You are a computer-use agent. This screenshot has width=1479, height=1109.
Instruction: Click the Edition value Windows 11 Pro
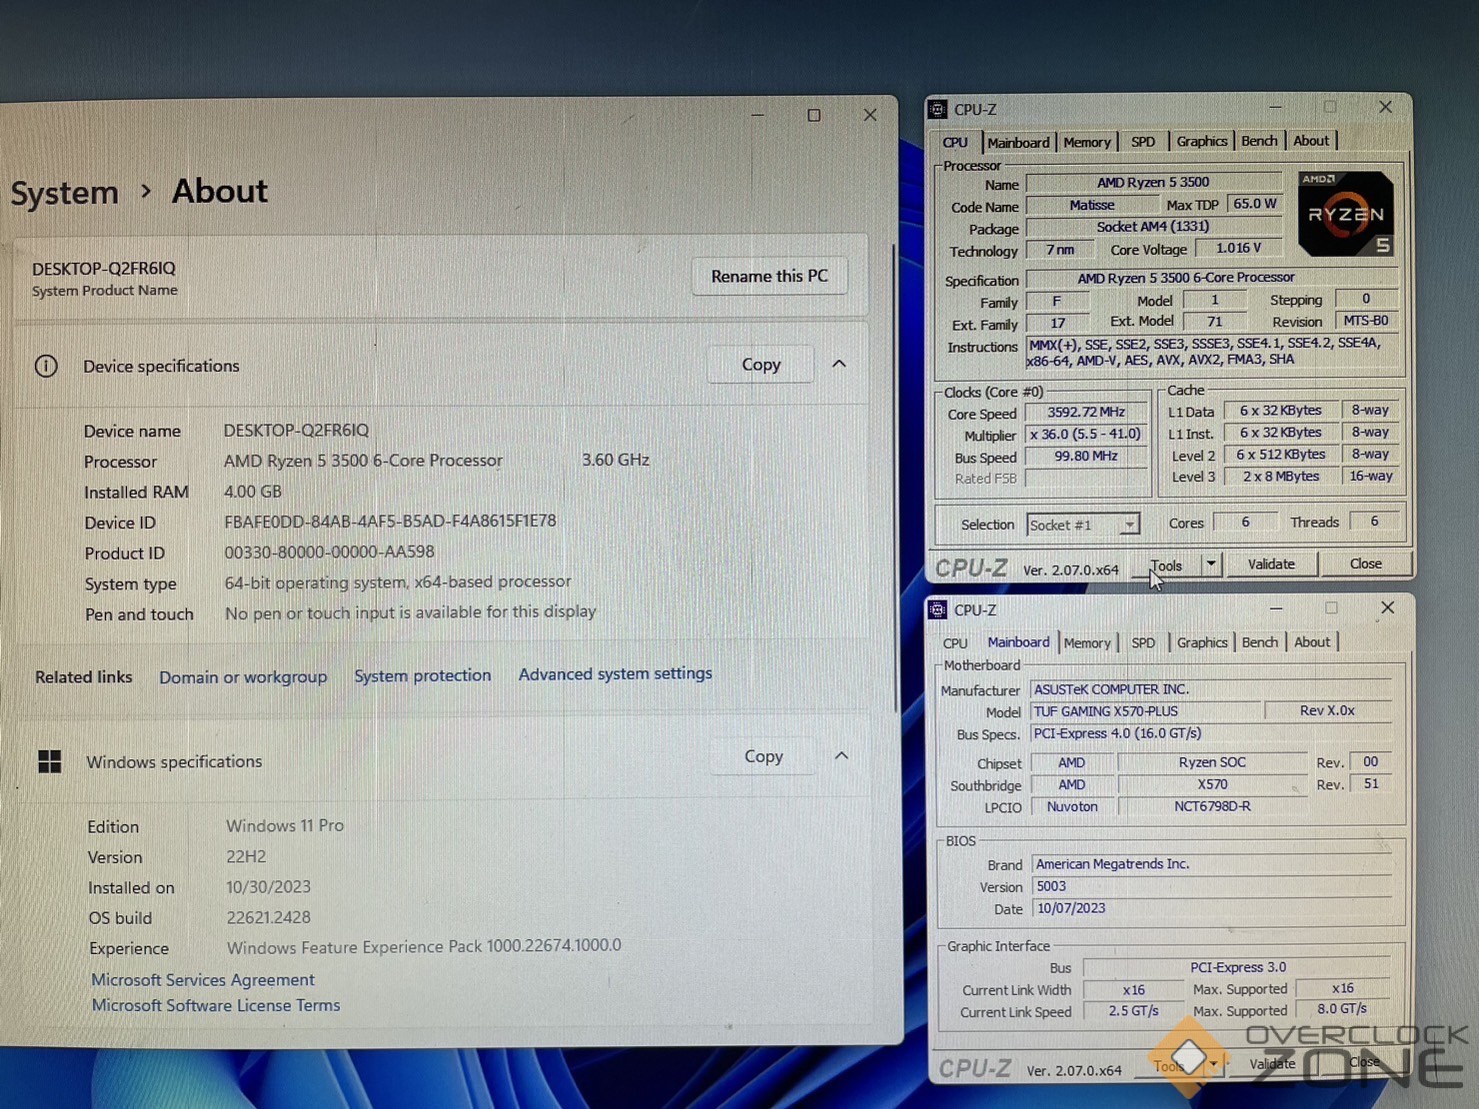(285, 826)
